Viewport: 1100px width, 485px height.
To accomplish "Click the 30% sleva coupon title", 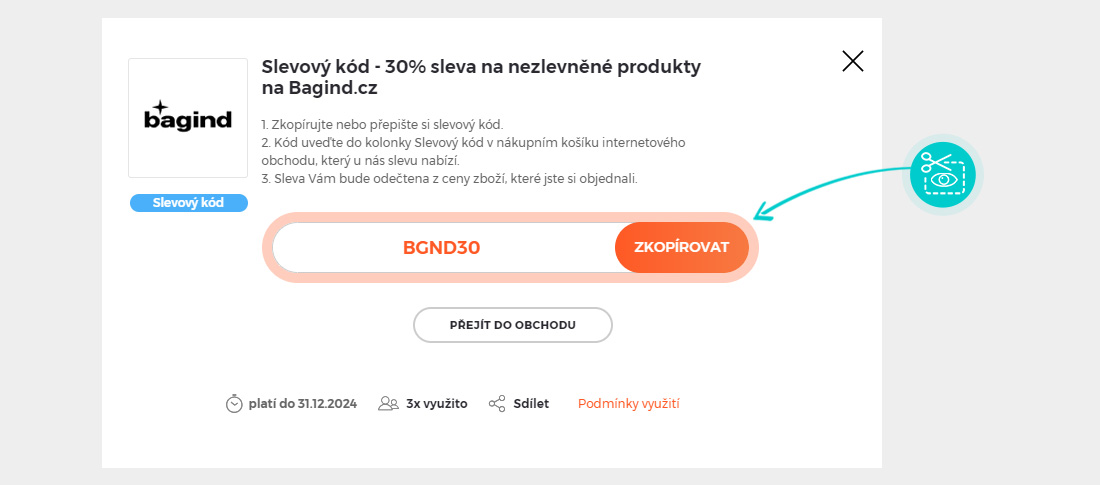I will [480, 77].
